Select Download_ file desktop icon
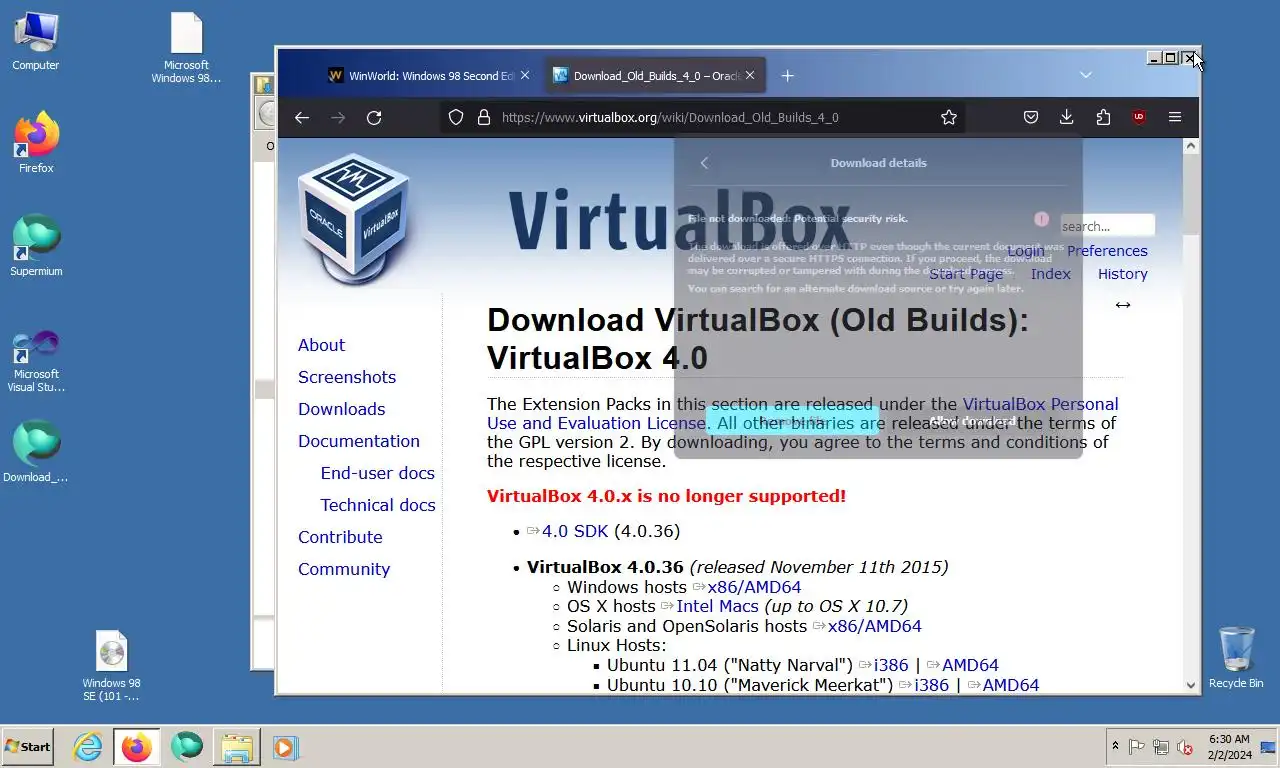This screenshot has width=1280, height=768. click(36, 451)
